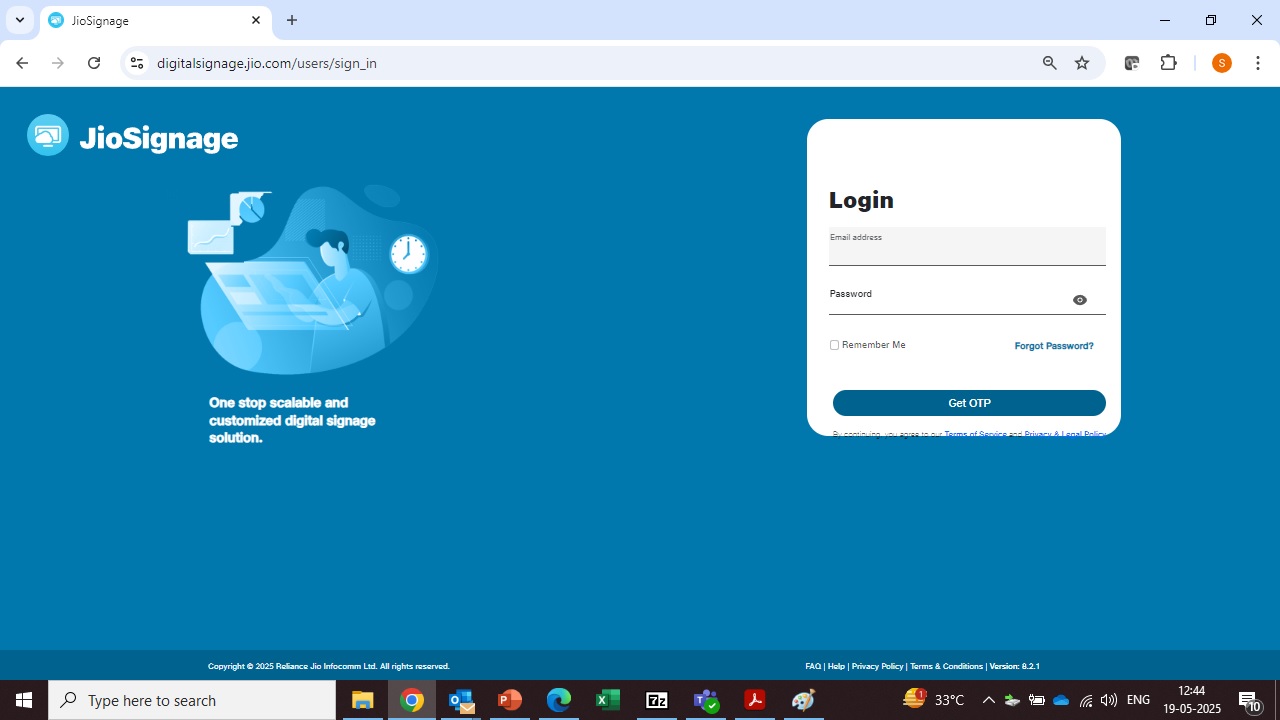Image resolution: width=1280 pixels, height=720 pixels.
Task: Open Terms & Conditions footer link
Action: coord(946,666)
